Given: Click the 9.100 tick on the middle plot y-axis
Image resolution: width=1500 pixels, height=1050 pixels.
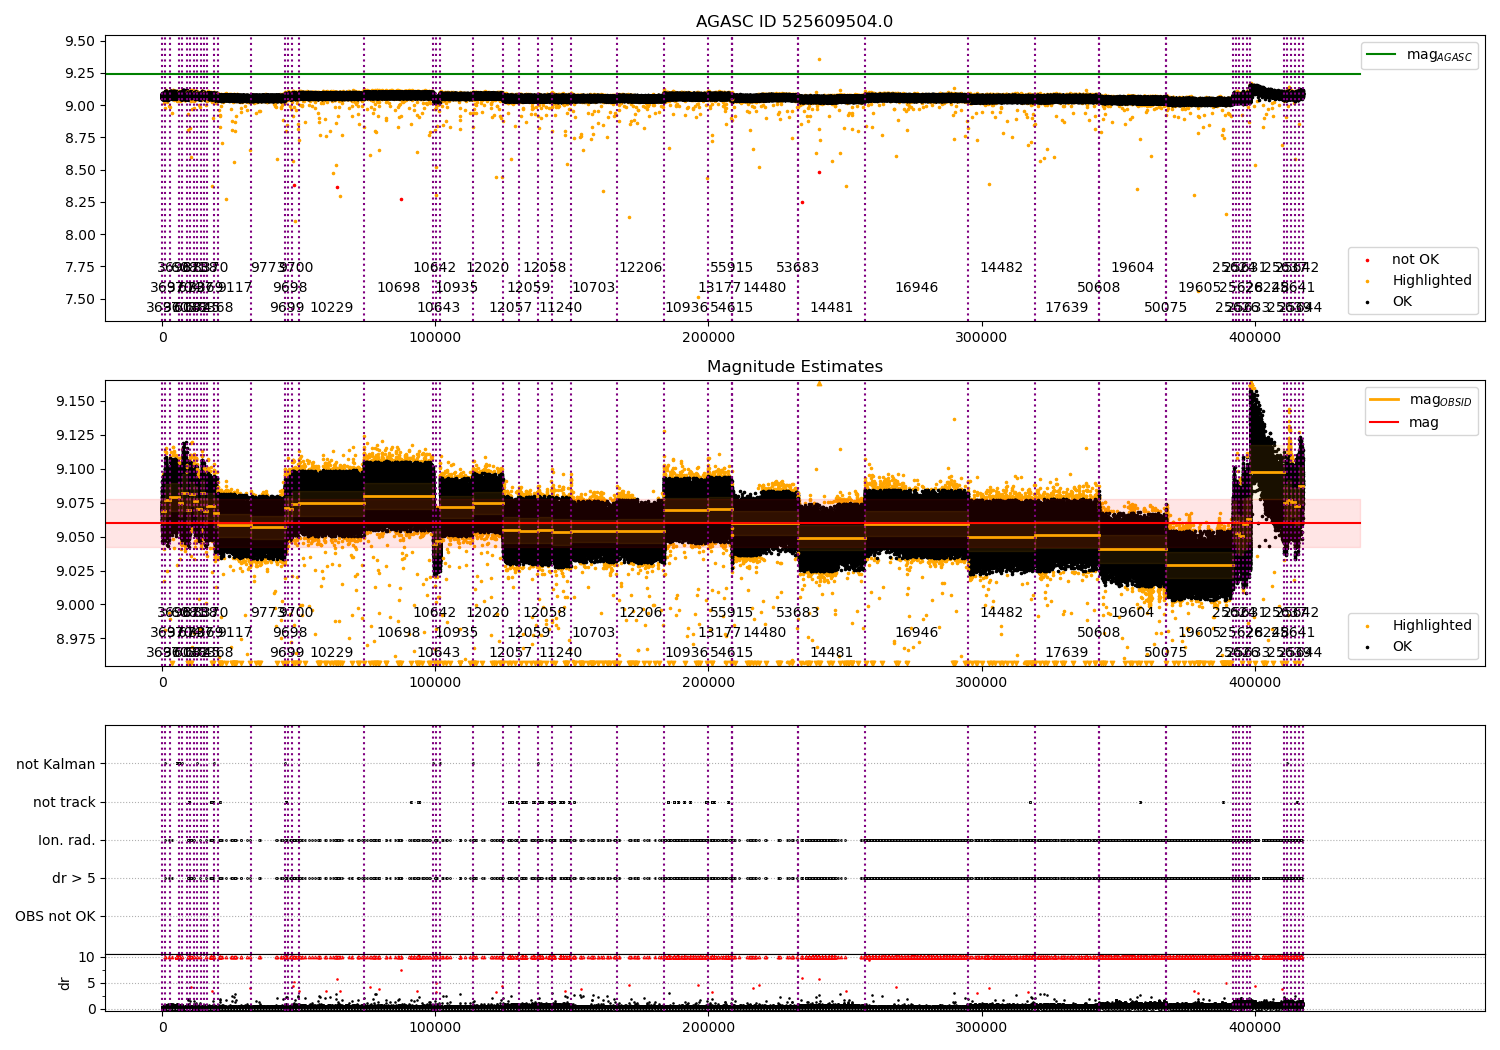Looking at the screenshot, I should (x=76, y=470).
